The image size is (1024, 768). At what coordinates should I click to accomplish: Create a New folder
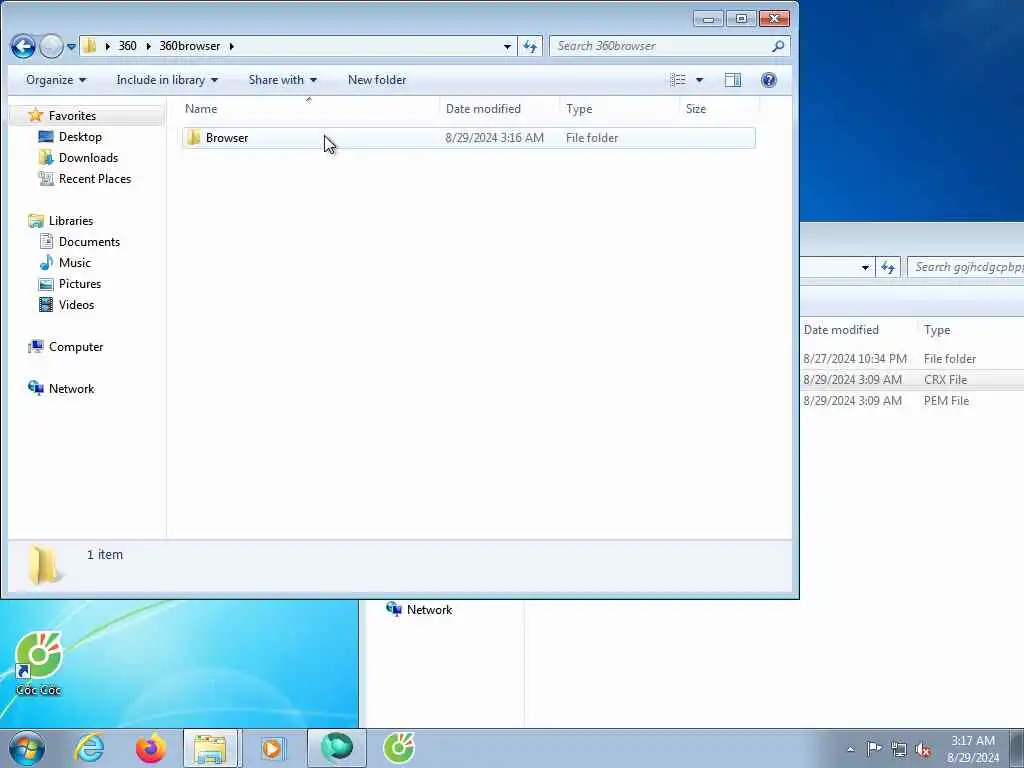377,80
